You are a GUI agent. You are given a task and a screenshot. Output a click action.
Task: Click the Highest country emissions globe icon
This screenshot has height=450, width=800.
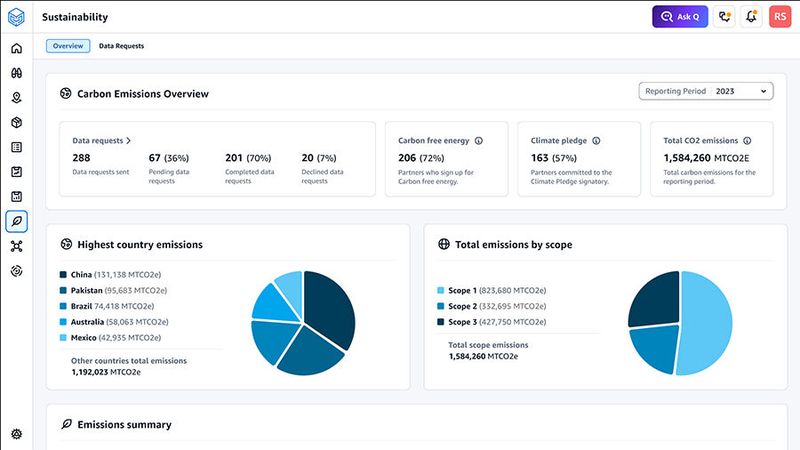click(66, 244)
